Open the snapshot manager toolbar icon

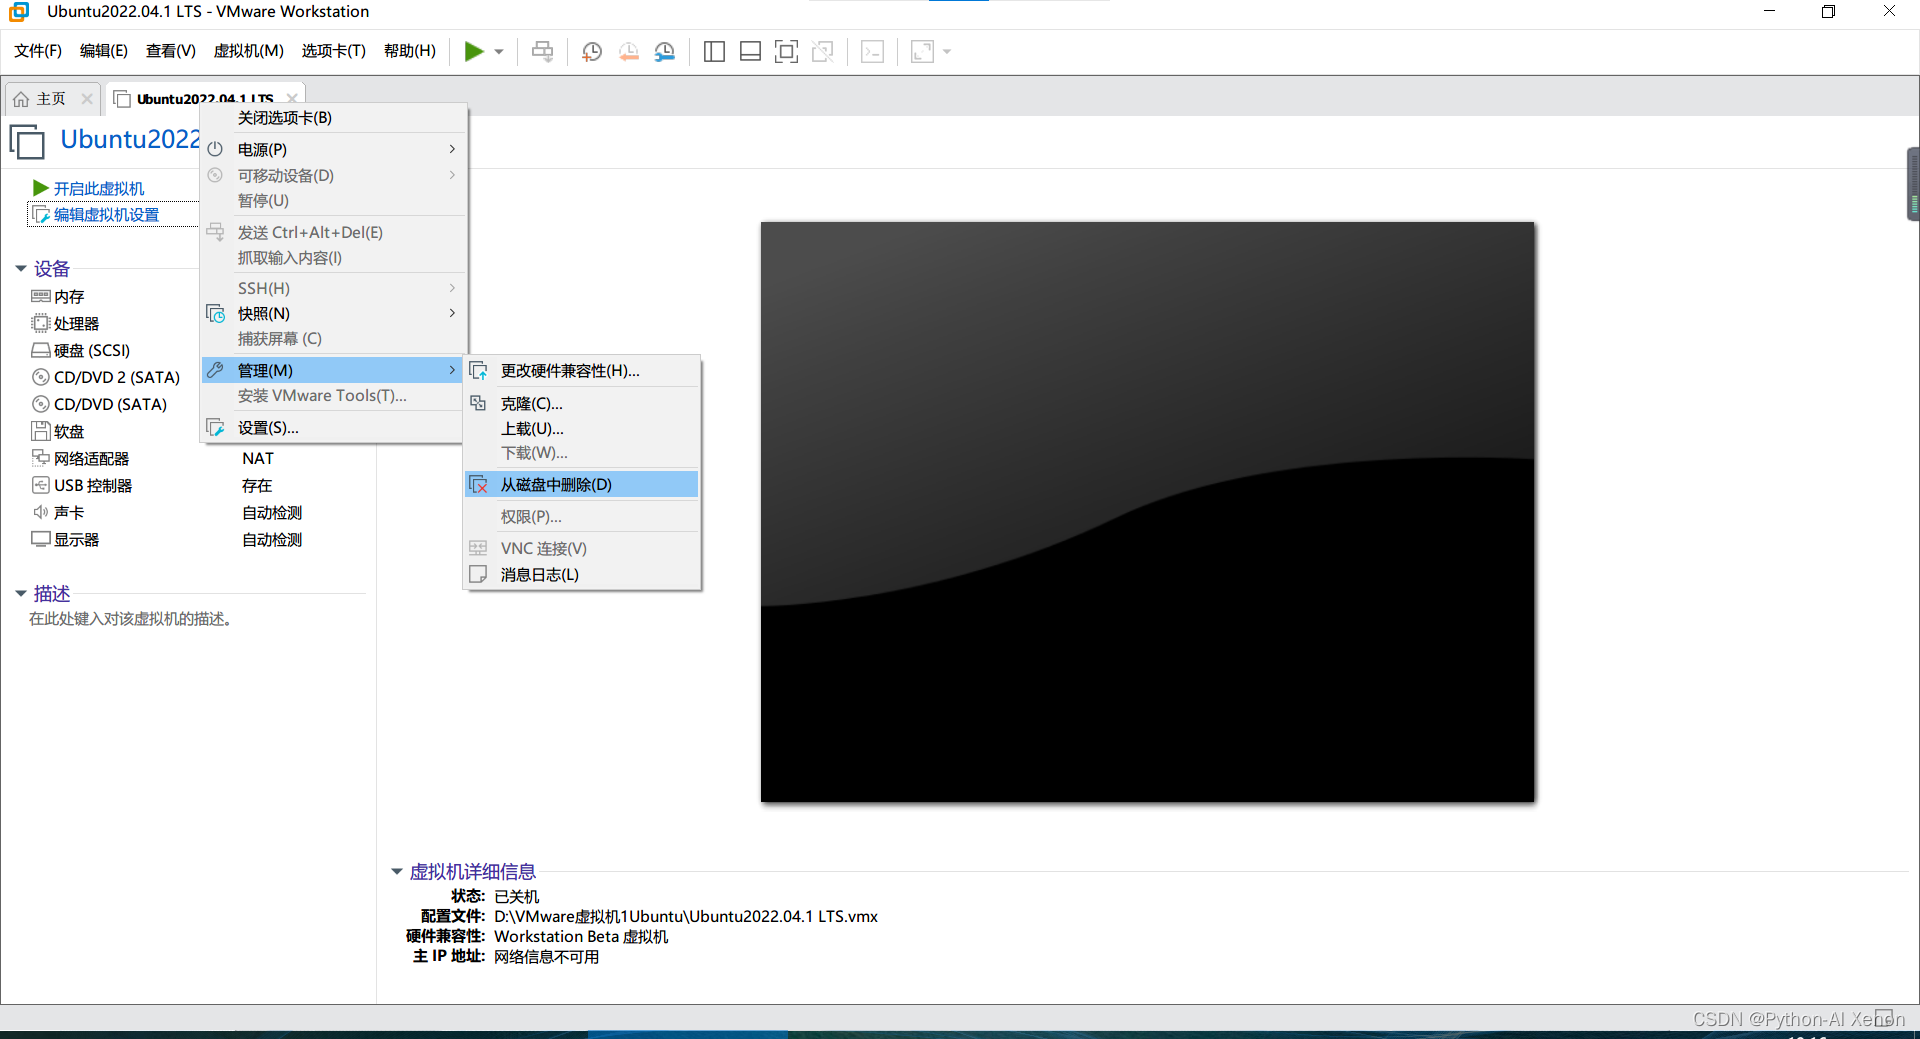(x=665, y=51)
